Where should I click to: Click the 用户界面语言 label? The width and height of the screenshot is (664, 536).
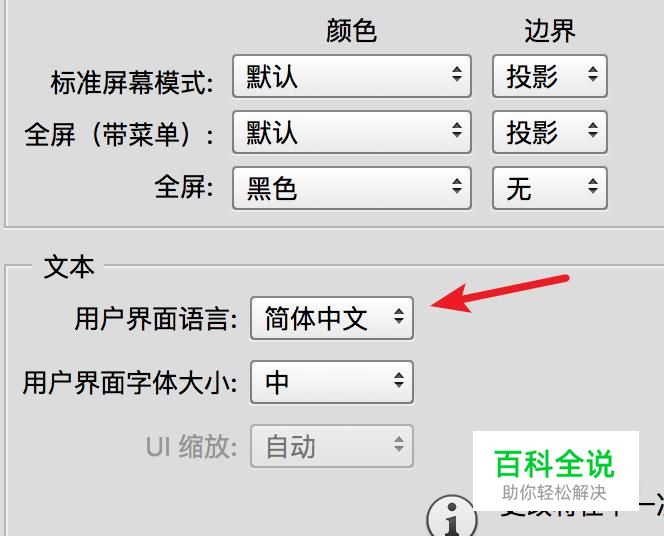(156, 319)
